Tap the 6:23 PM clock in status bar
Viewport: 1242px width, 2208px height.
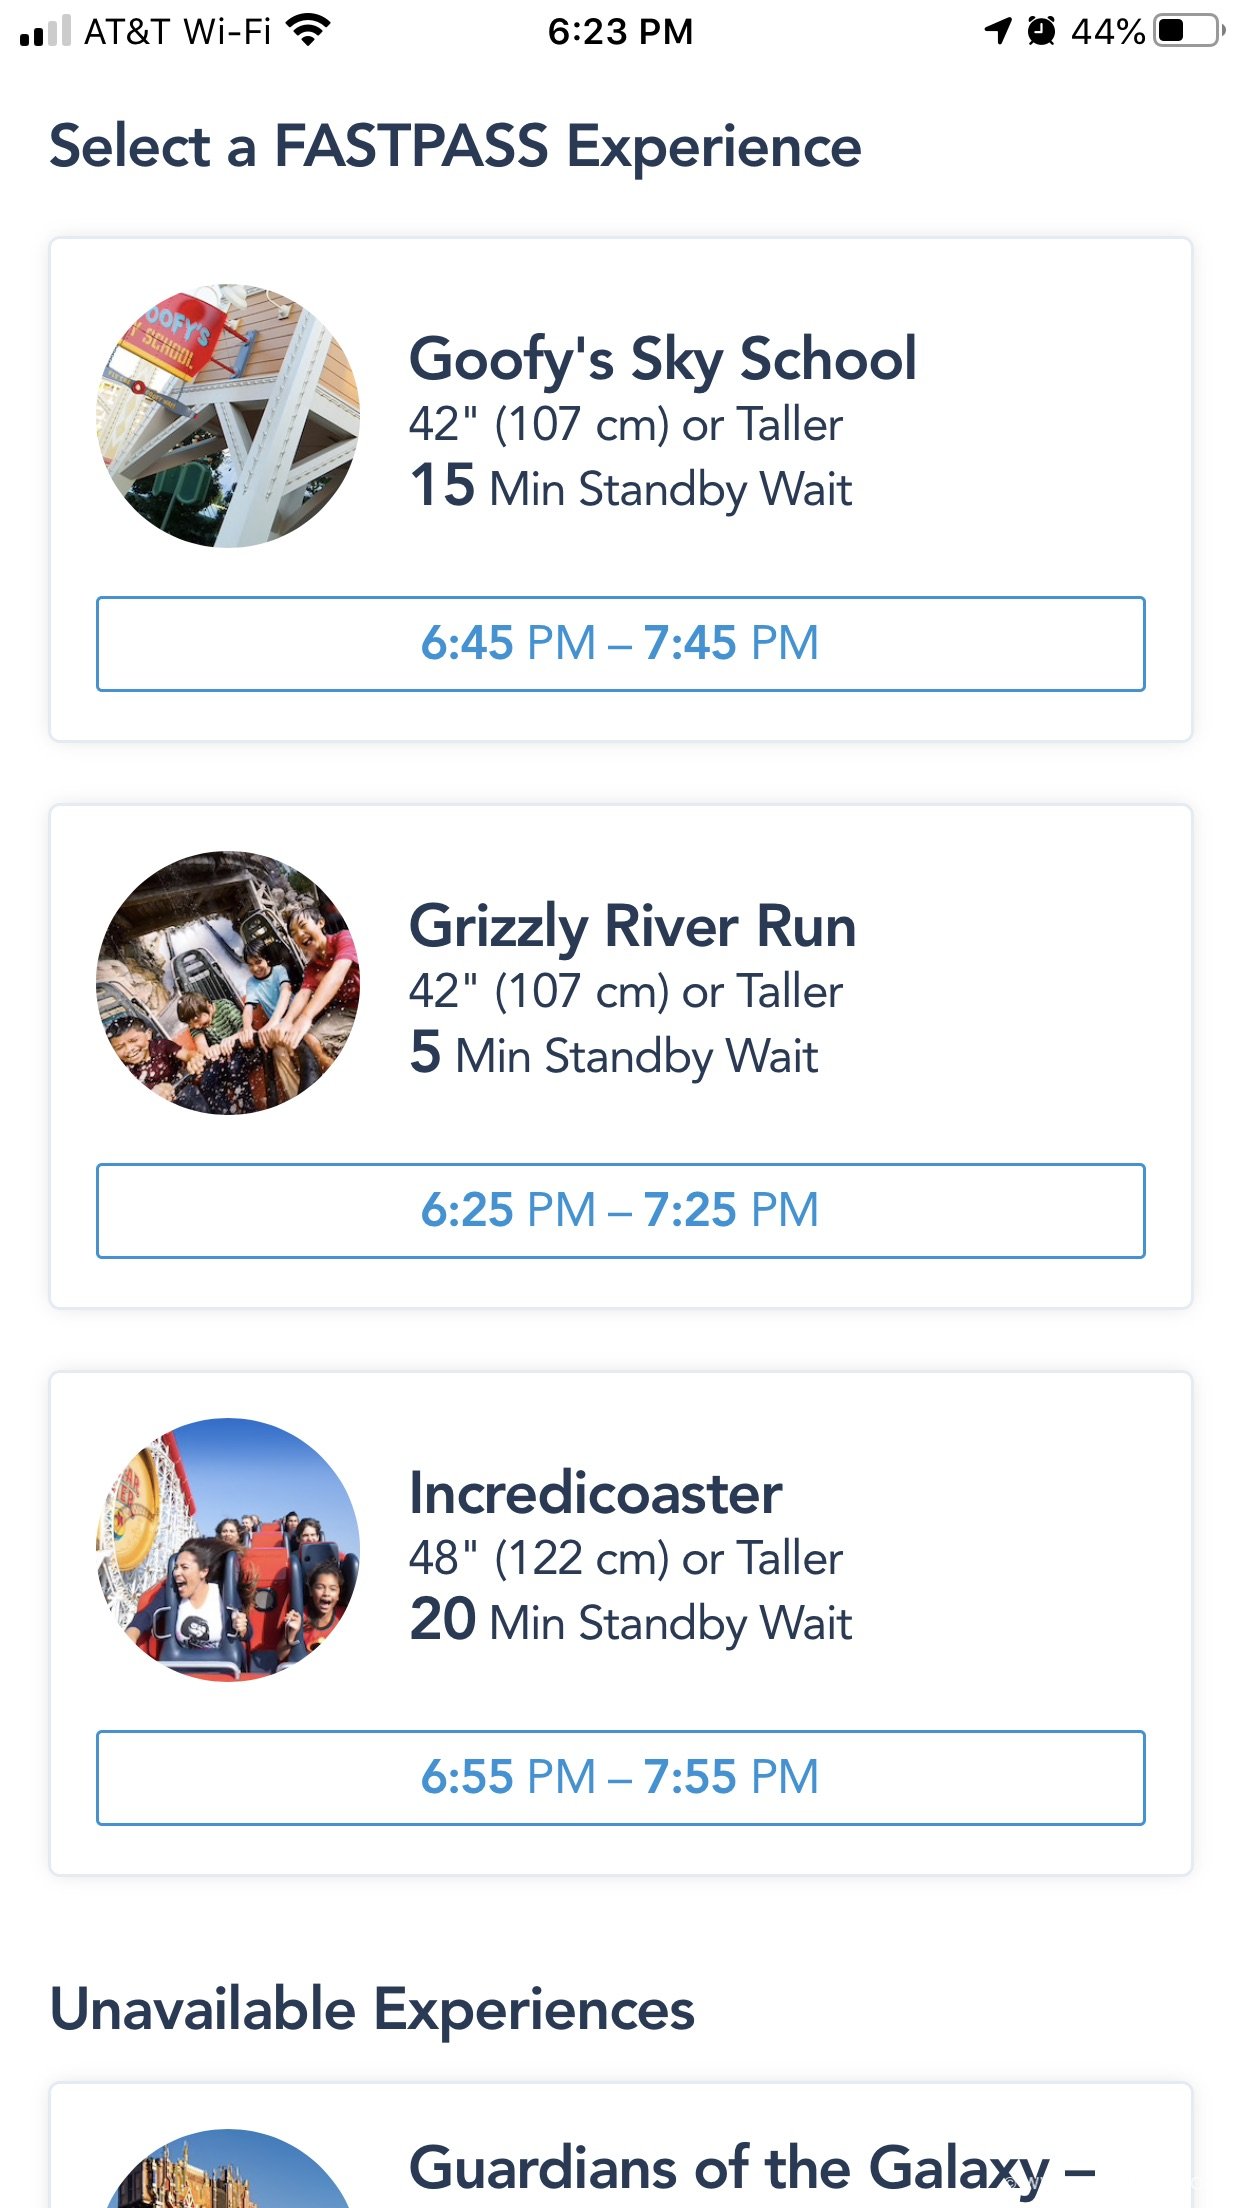620,32
